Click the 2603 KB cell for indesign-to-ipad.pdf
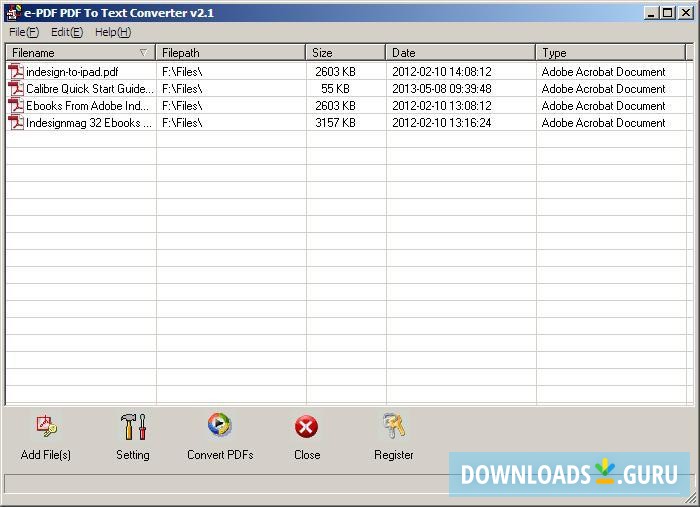Image resolution: width=700 pixels, height=507 pixels. point(335,72)
